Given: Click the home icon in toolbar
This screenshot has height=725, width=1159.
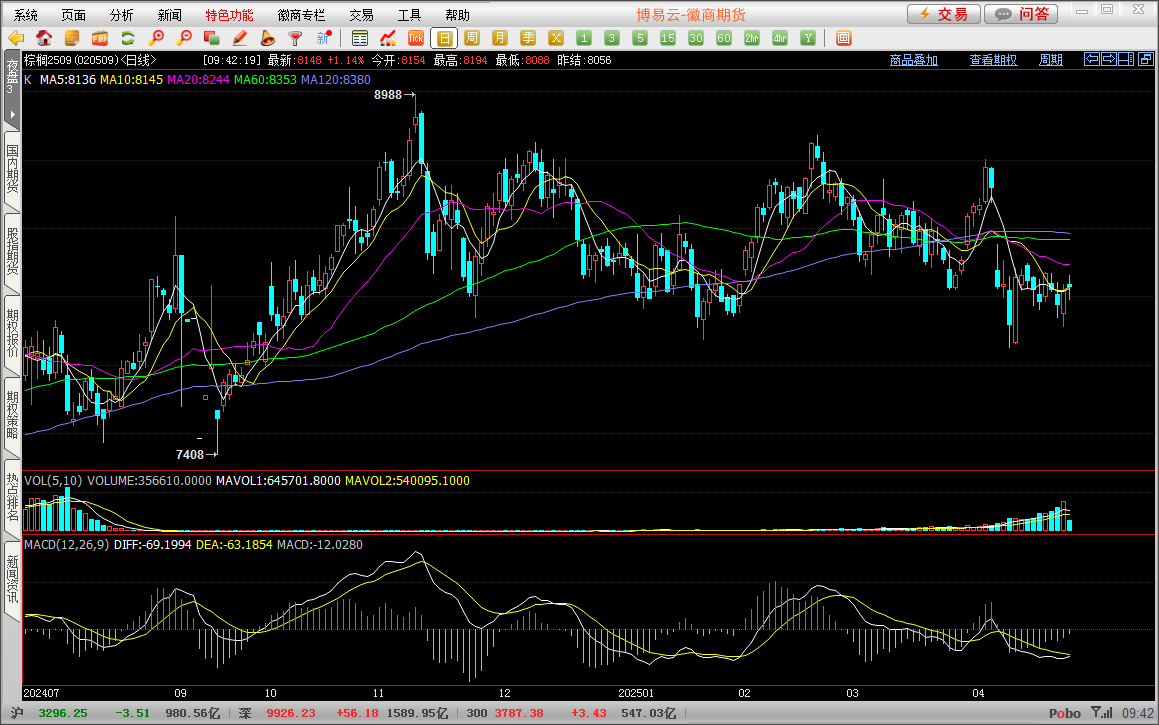Looking at the screenshot, I should coord(44,38).
